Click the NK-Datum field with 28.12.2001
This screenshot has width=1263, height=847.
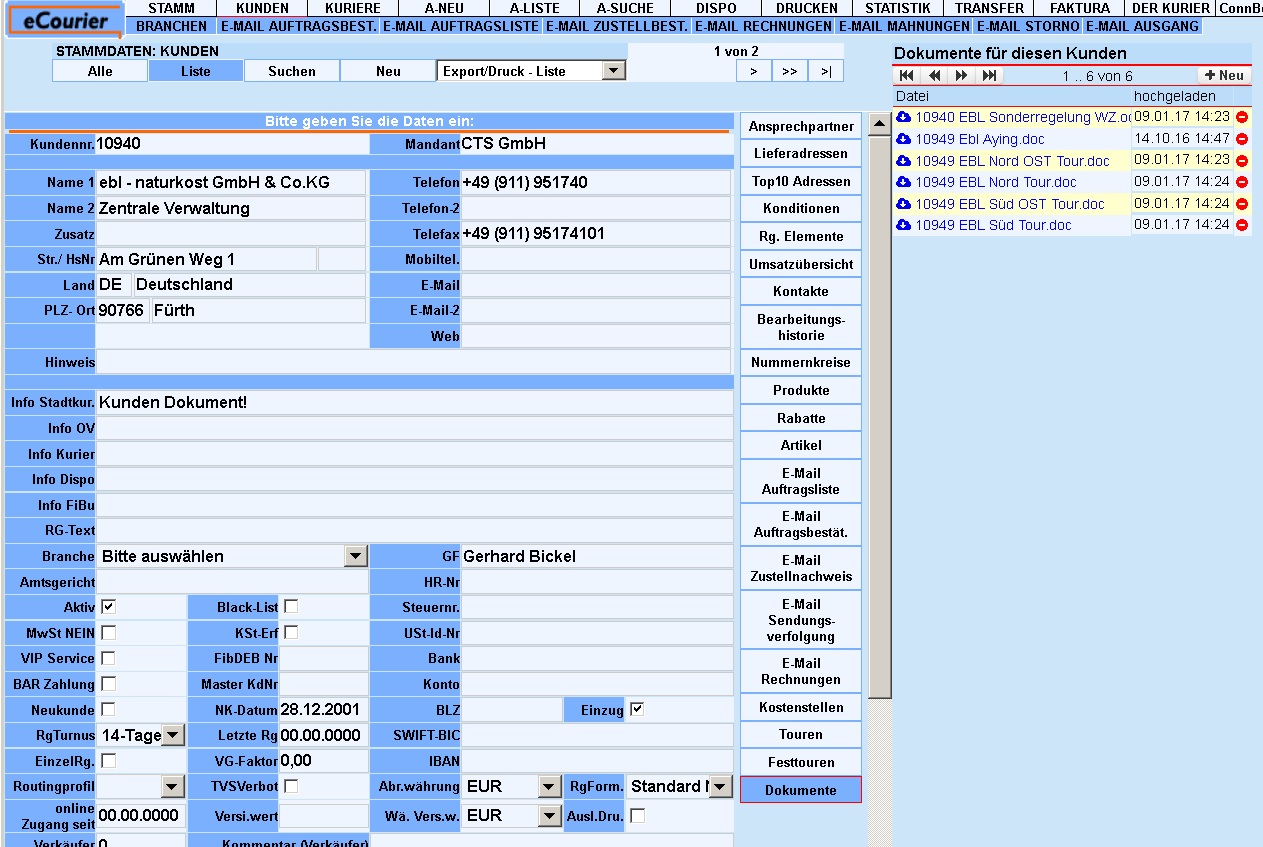[324, 710]
